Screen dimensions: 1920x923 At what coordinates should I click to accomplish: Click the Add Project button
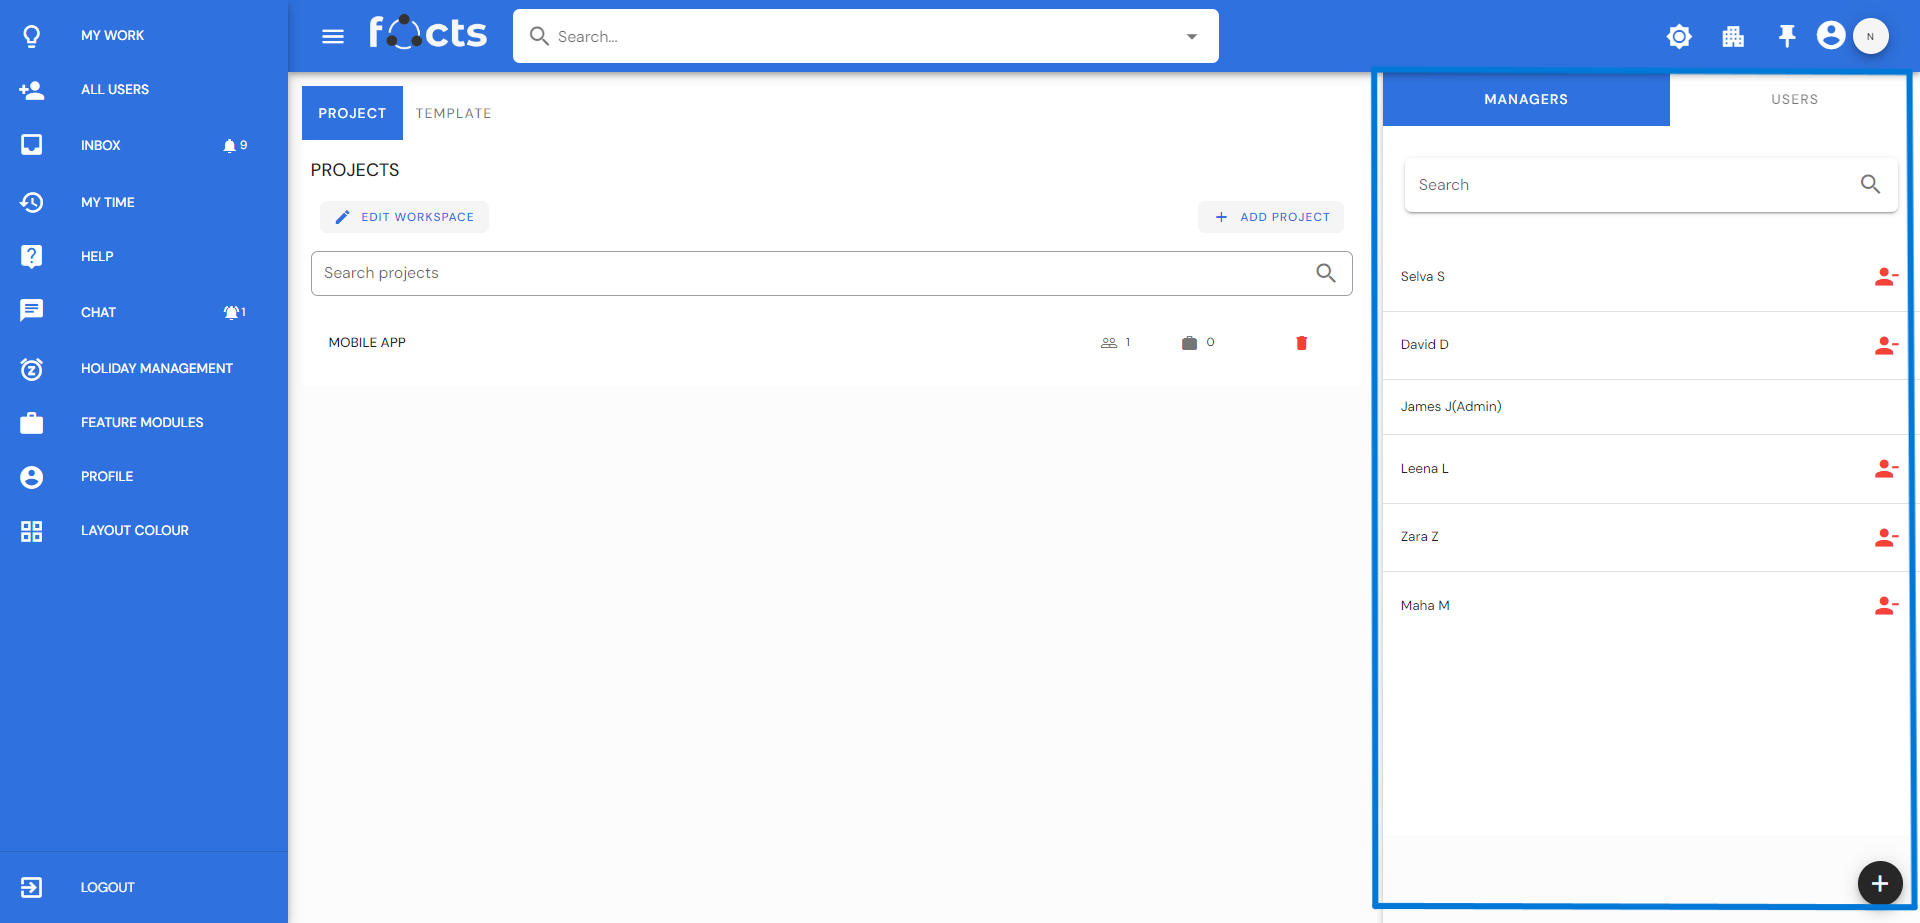pyautogui.click(x=1271, y=217)
